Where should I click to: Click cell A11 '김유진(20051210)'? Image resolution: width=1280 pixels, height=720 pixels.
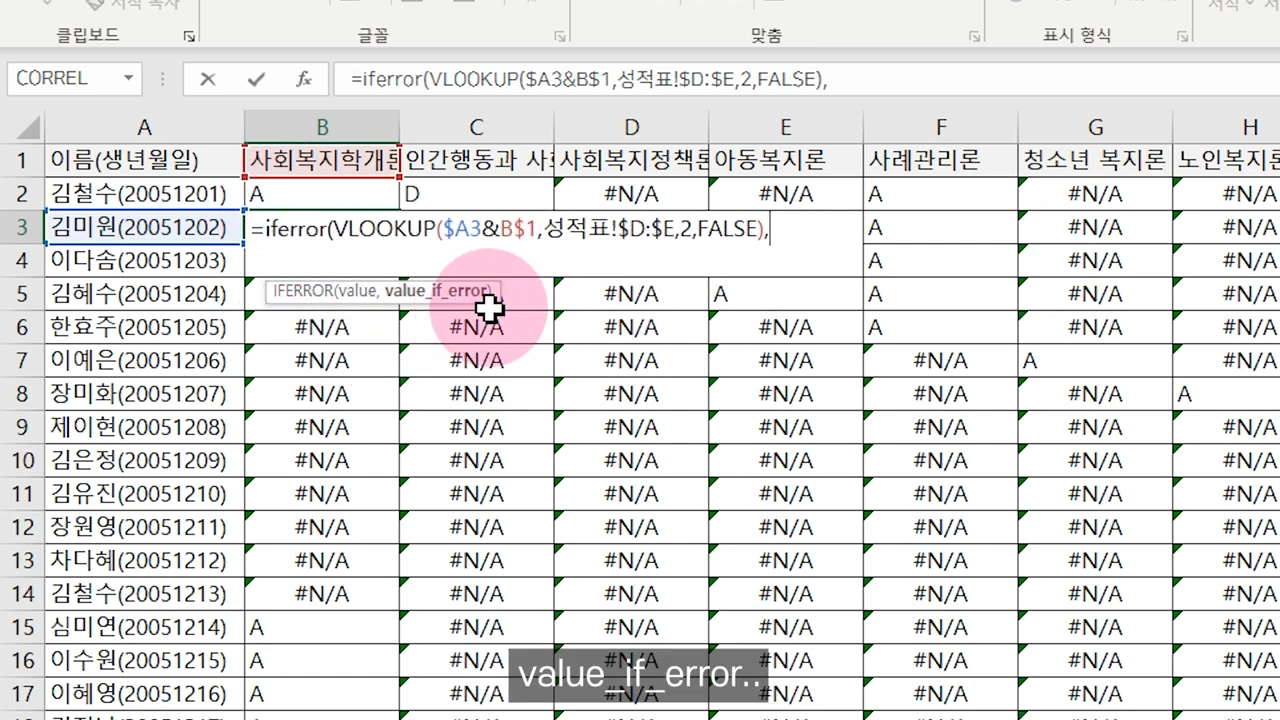(145, 494)
